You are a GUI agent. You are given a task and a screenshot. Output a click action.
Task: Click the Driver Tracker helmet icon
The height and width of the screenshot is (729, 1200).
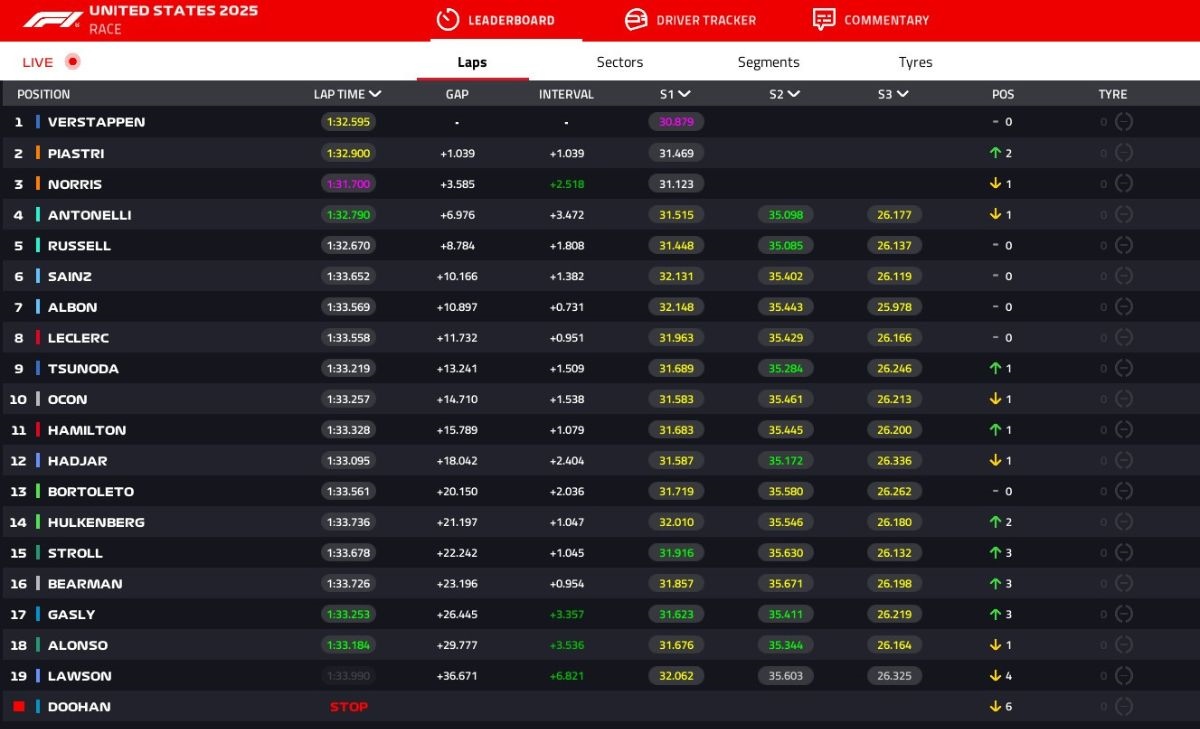(x=636, y=20)
